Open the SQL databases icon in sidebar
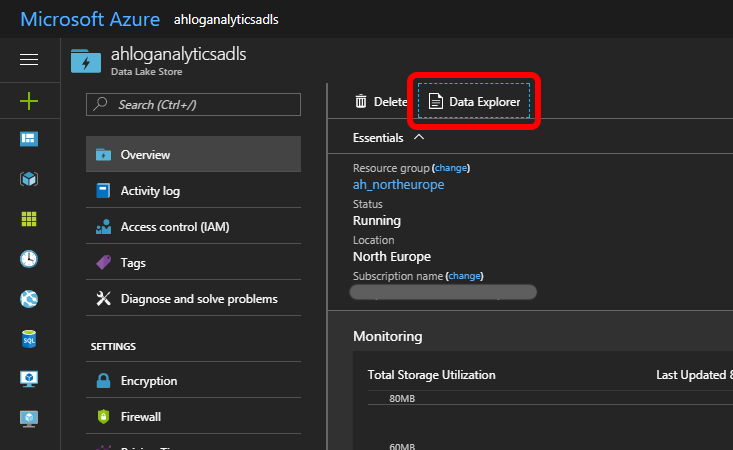 click(x=29, y=339)
